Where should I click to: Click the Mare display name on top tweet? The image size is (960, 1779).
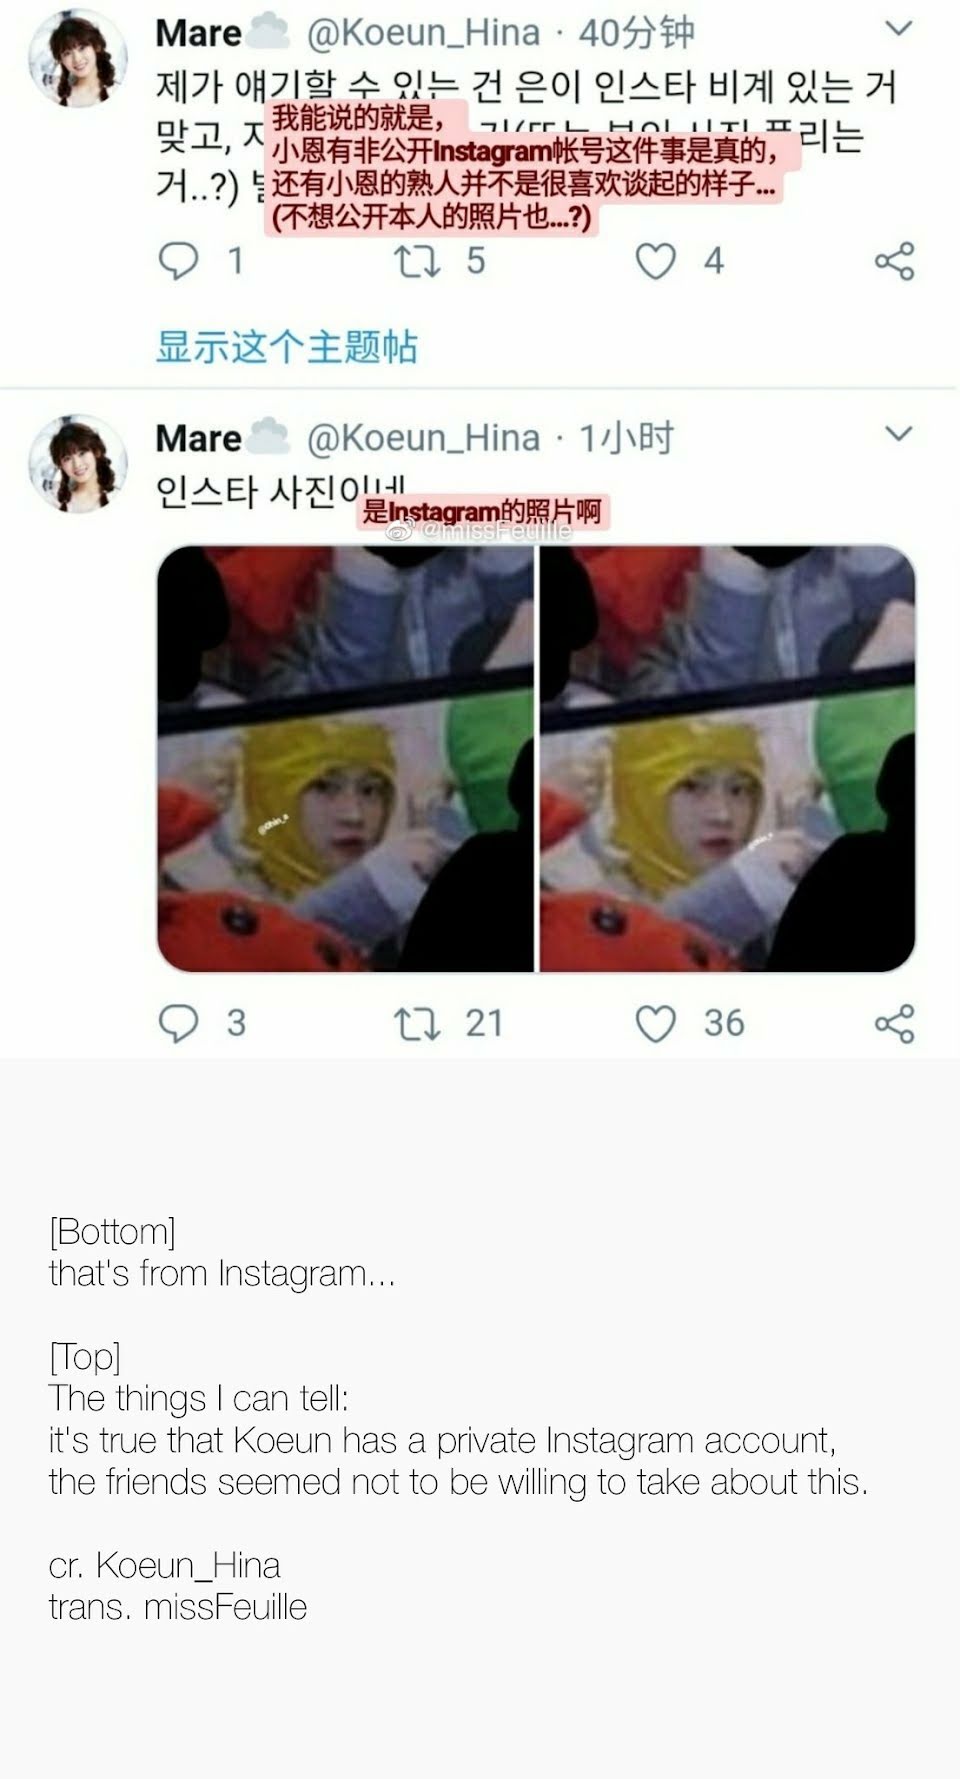pos(198,33)
